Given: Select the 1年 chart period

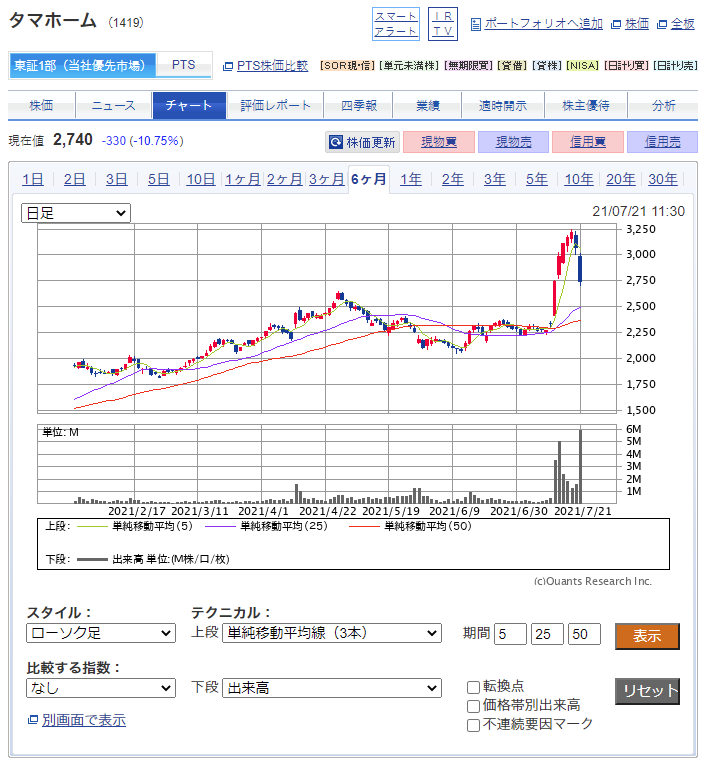Looking at the screenshot, I should coord(411,179).
